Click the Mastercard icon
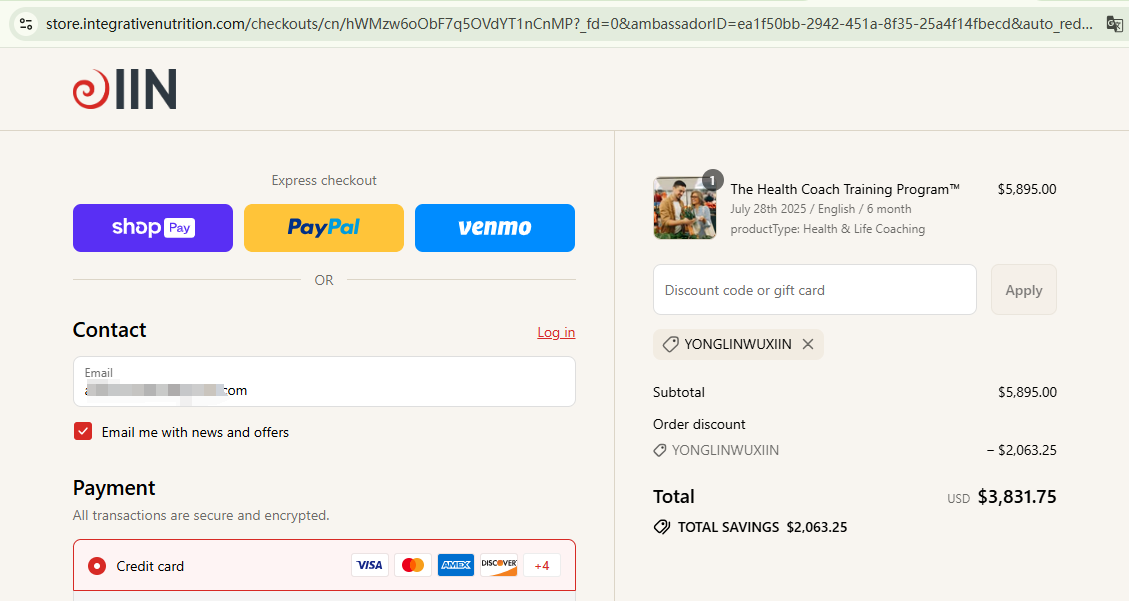Image resolution: width=1129 pixels, height=601 pixels. click(x=413, y=565)
